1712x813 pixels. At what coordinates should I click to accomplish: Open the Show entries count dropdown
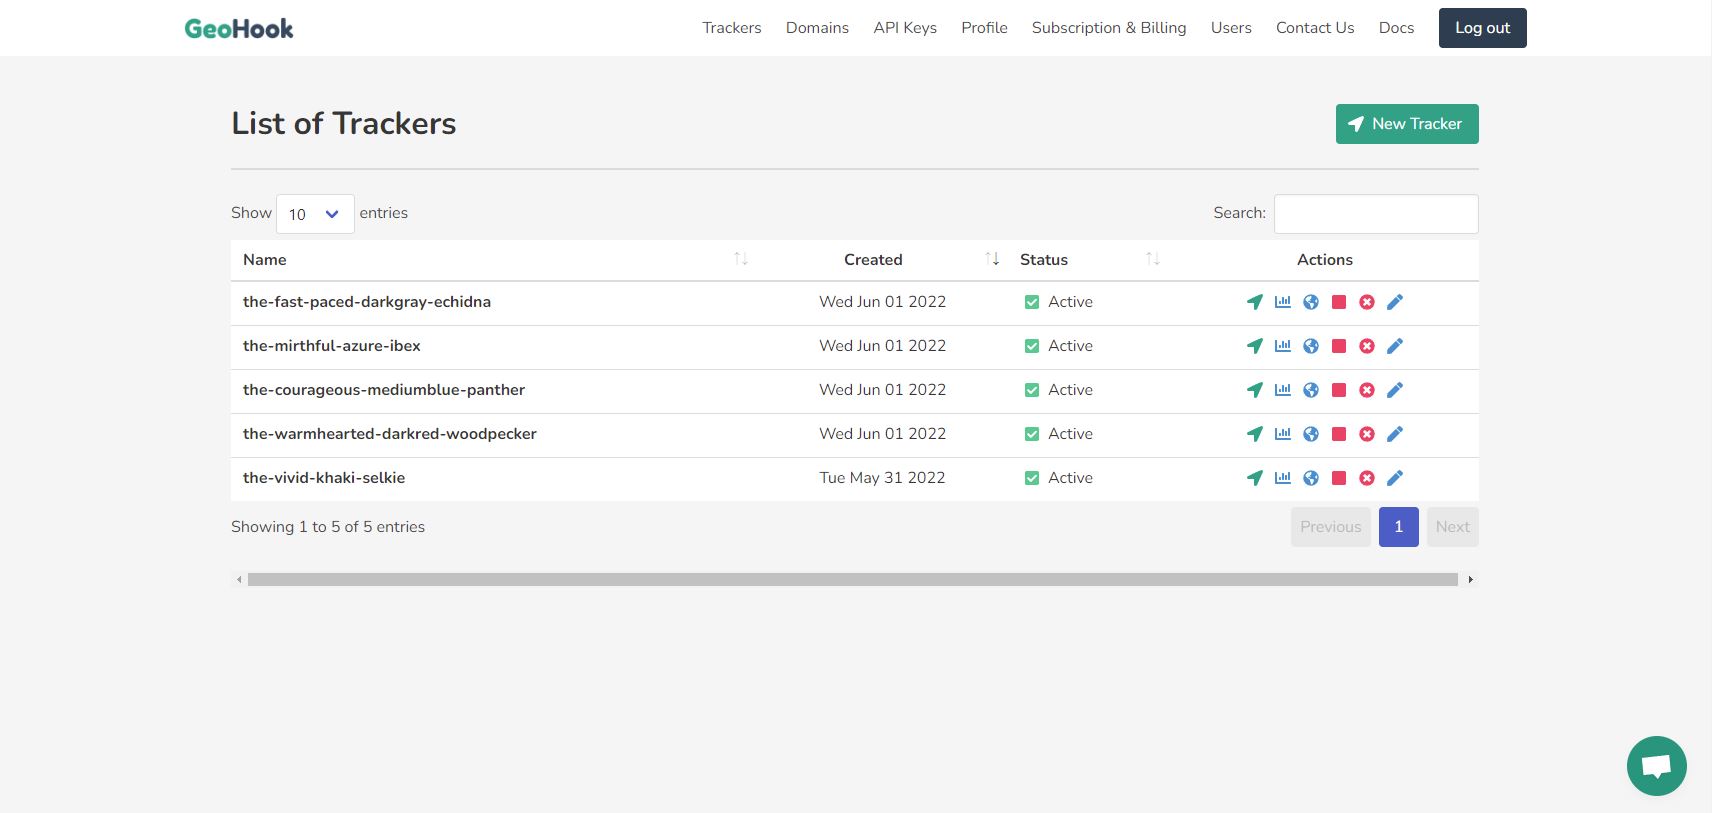pos(315,214)
